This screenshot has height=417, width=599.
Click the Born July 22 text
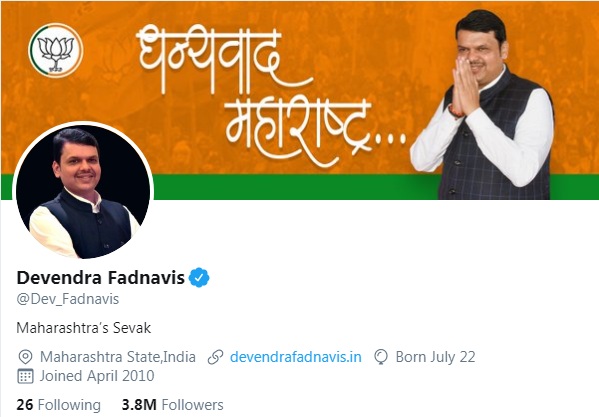click(x=435, y=357)
